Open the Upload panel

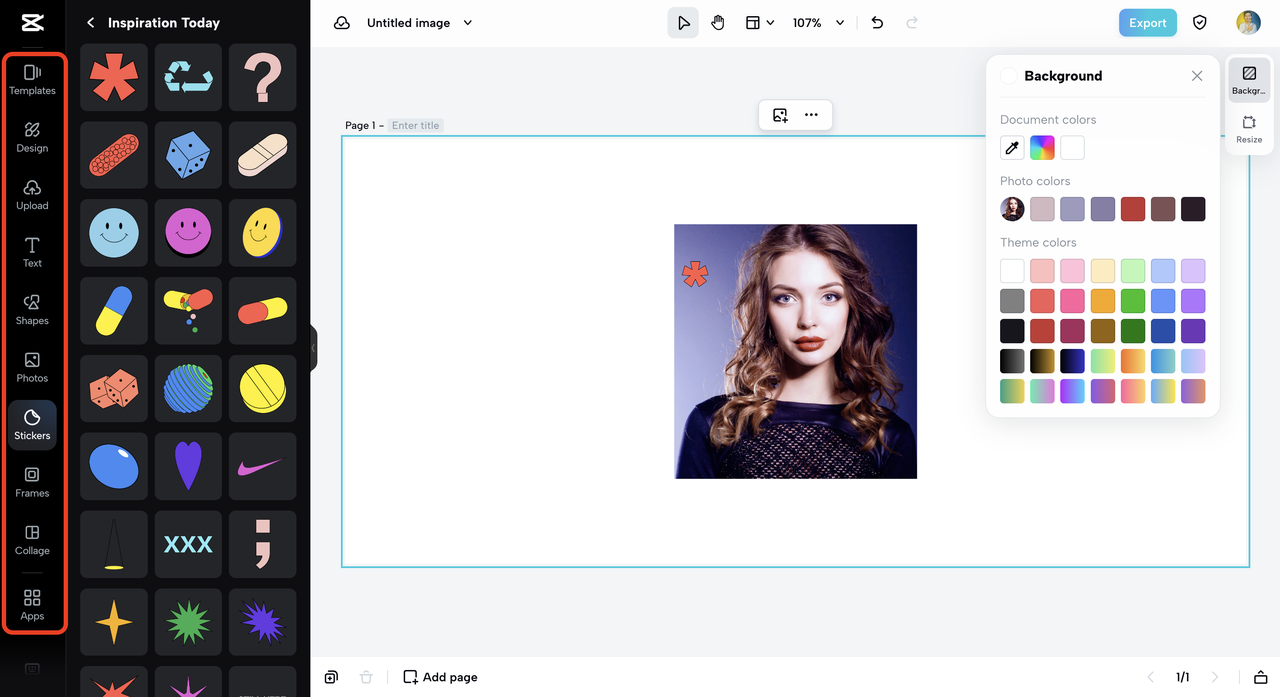point(32,195)
